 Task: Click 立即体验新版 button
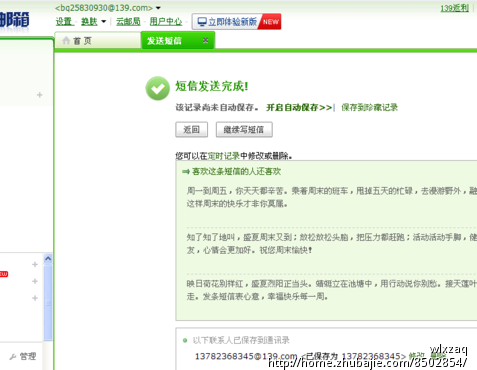[236, 22]
